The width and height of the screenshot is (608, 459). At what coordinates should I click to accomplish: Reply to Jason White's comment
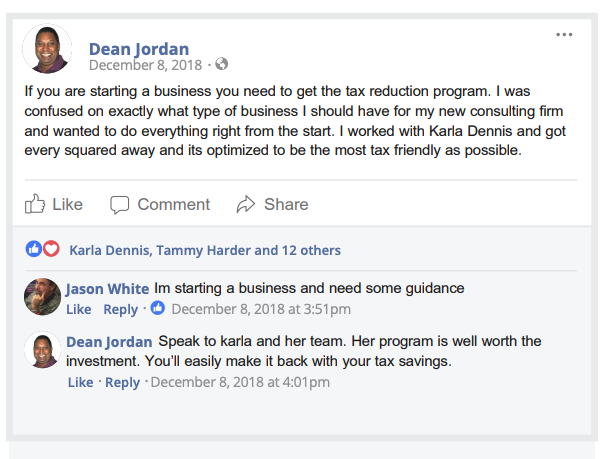point(121,309)
